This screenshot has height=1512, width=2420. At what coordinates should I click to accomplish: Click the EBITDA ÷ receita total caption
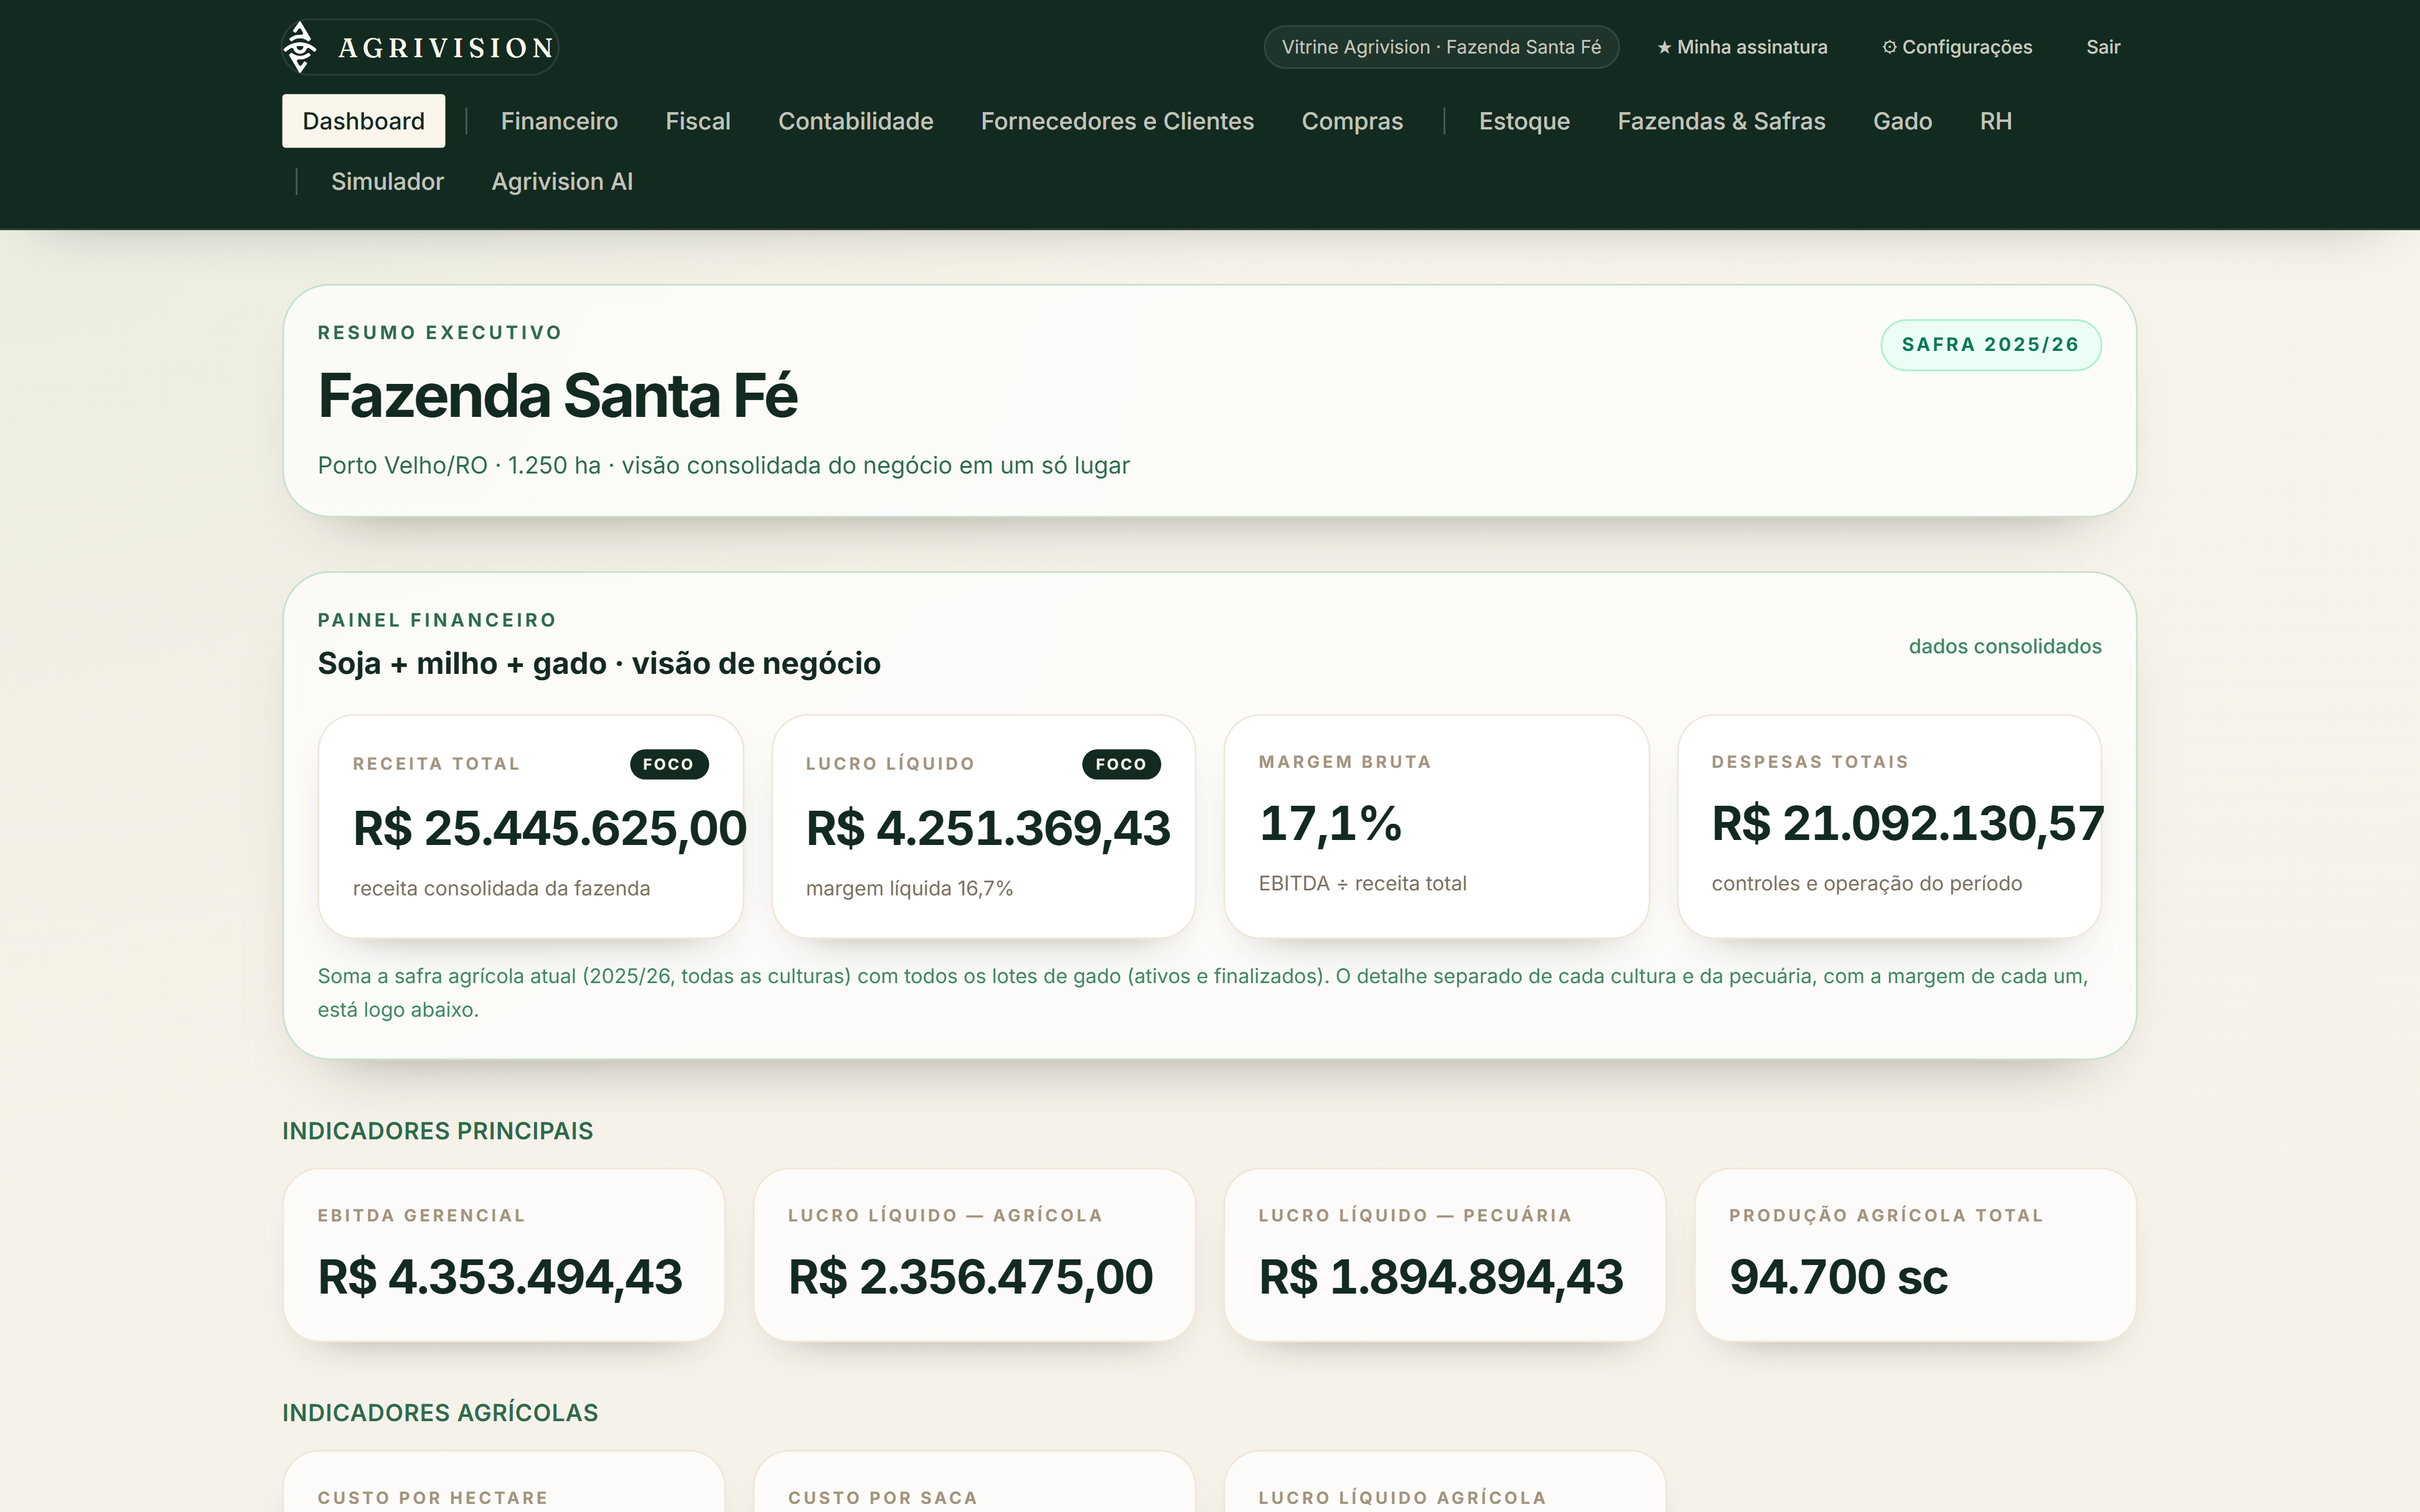click(1362, 883)
